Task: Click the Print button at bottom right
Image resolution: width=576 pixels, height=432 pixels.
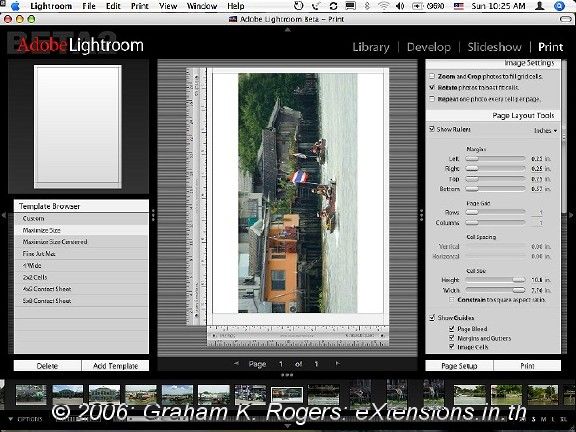Action: coord(527,366)
